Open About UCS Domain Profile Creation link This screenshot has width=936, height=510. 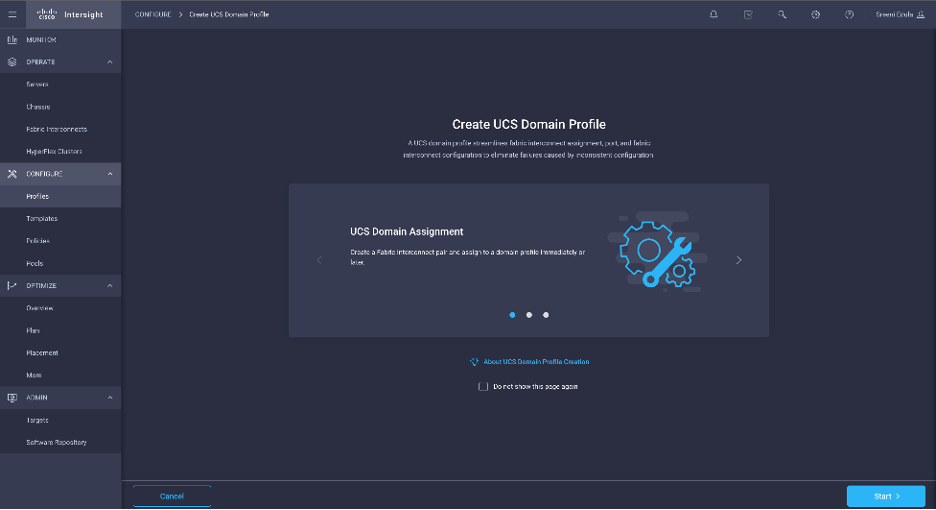[536, 362]
